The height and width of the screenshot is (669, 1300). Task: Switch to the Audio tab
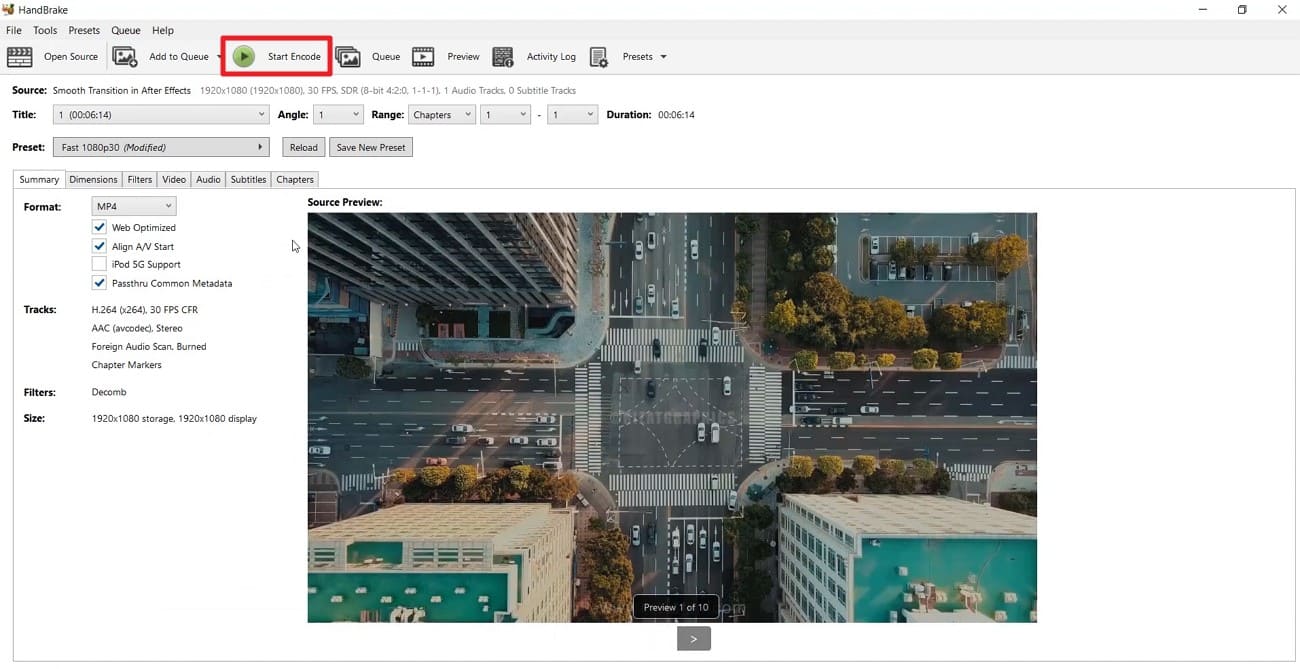(x=208, y=180)
